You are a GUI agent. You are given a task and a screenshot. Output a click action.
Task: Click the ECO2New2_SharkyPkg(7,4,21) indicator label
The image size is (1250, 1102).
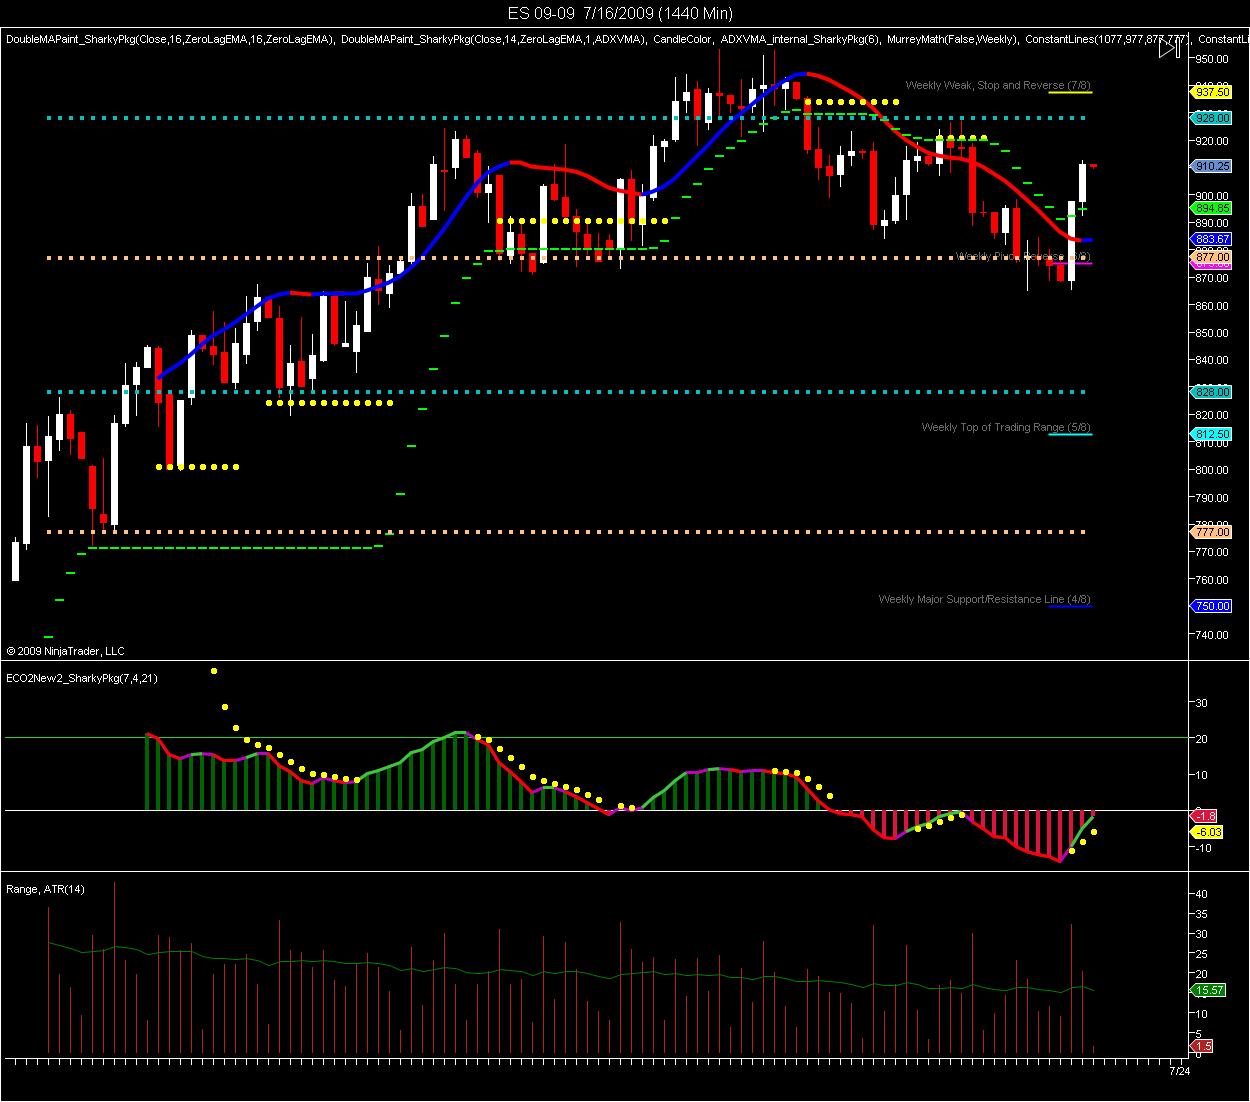pyautogui.click(x=82, y=678)
